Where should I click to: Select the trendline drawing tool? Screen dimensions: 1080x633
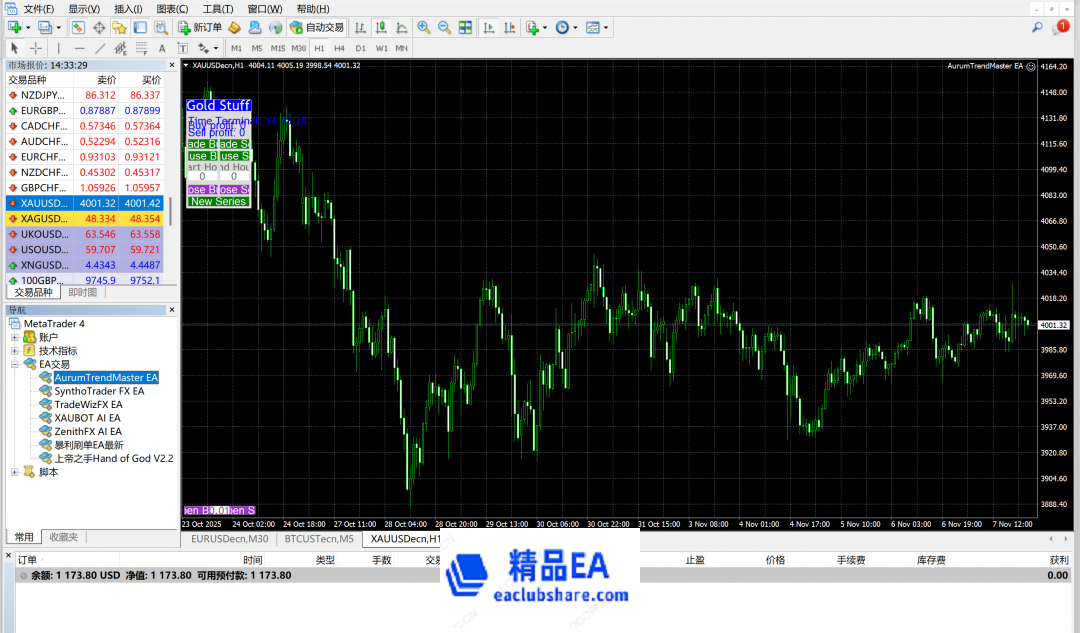pos(100,48)
